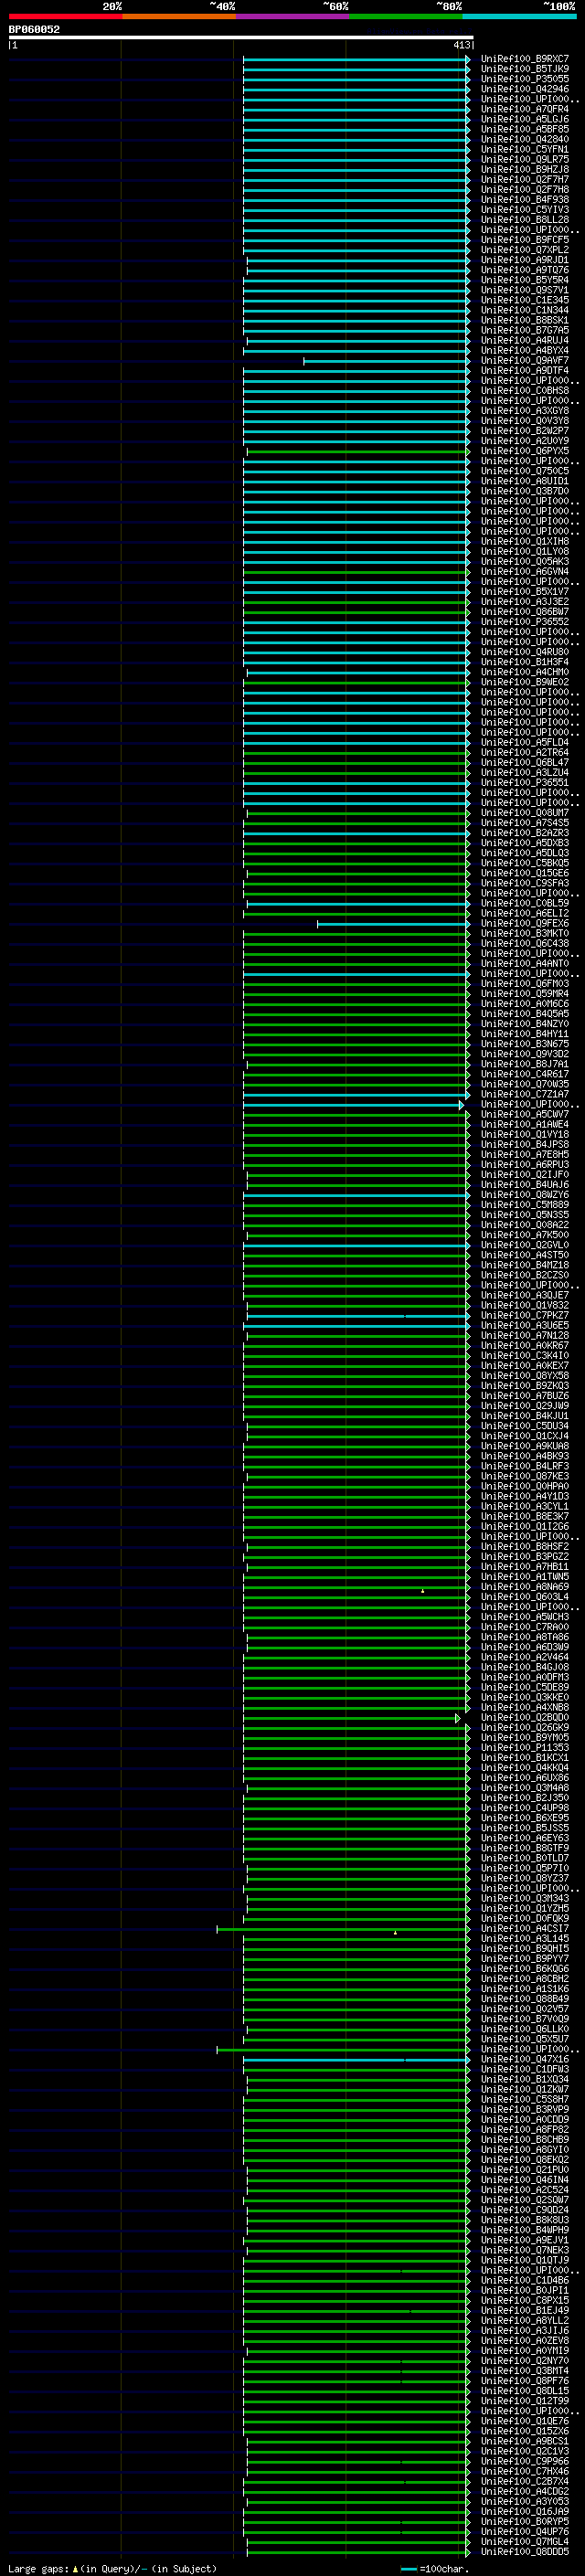Select hit label UniRef100_Q4RU80
Screen dimensions: 585x2576
click(x=525, y=652)
